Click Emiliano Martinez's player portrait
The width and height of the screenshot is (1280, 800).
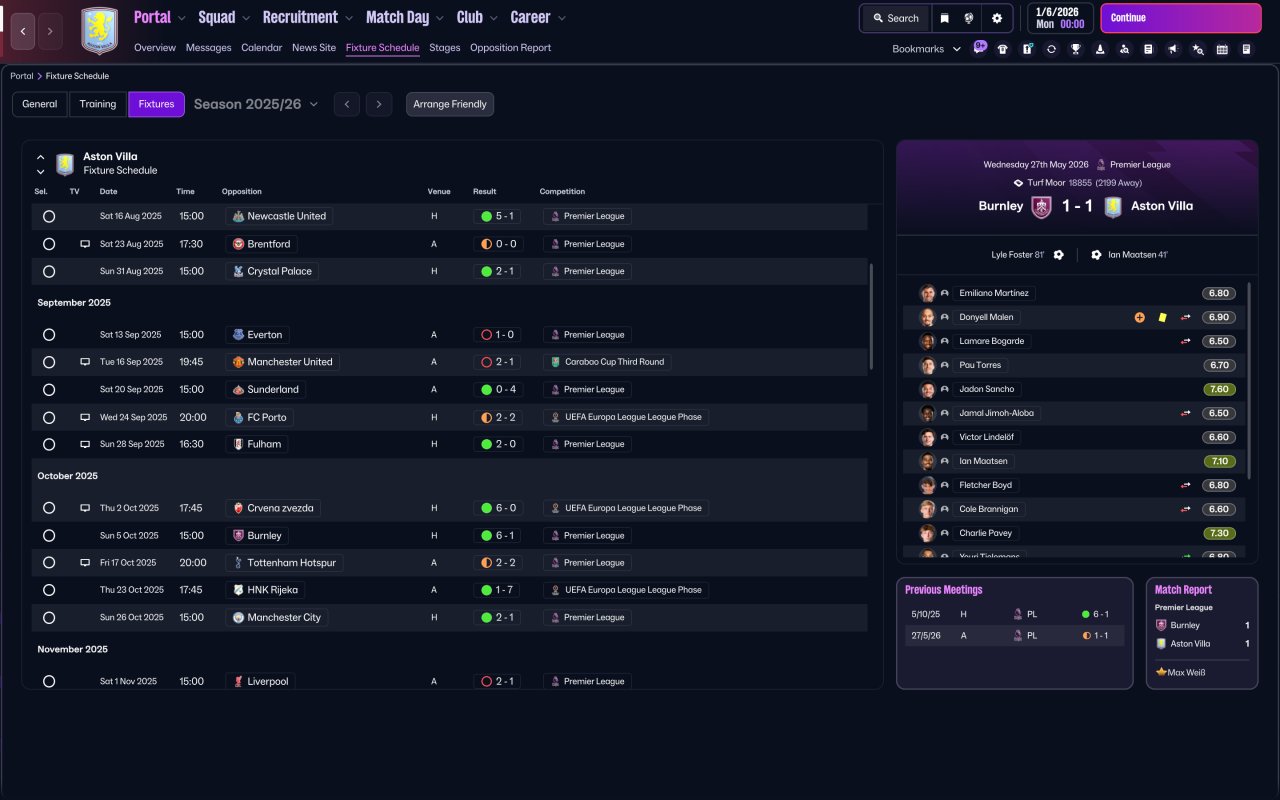(x=928, y=293)
